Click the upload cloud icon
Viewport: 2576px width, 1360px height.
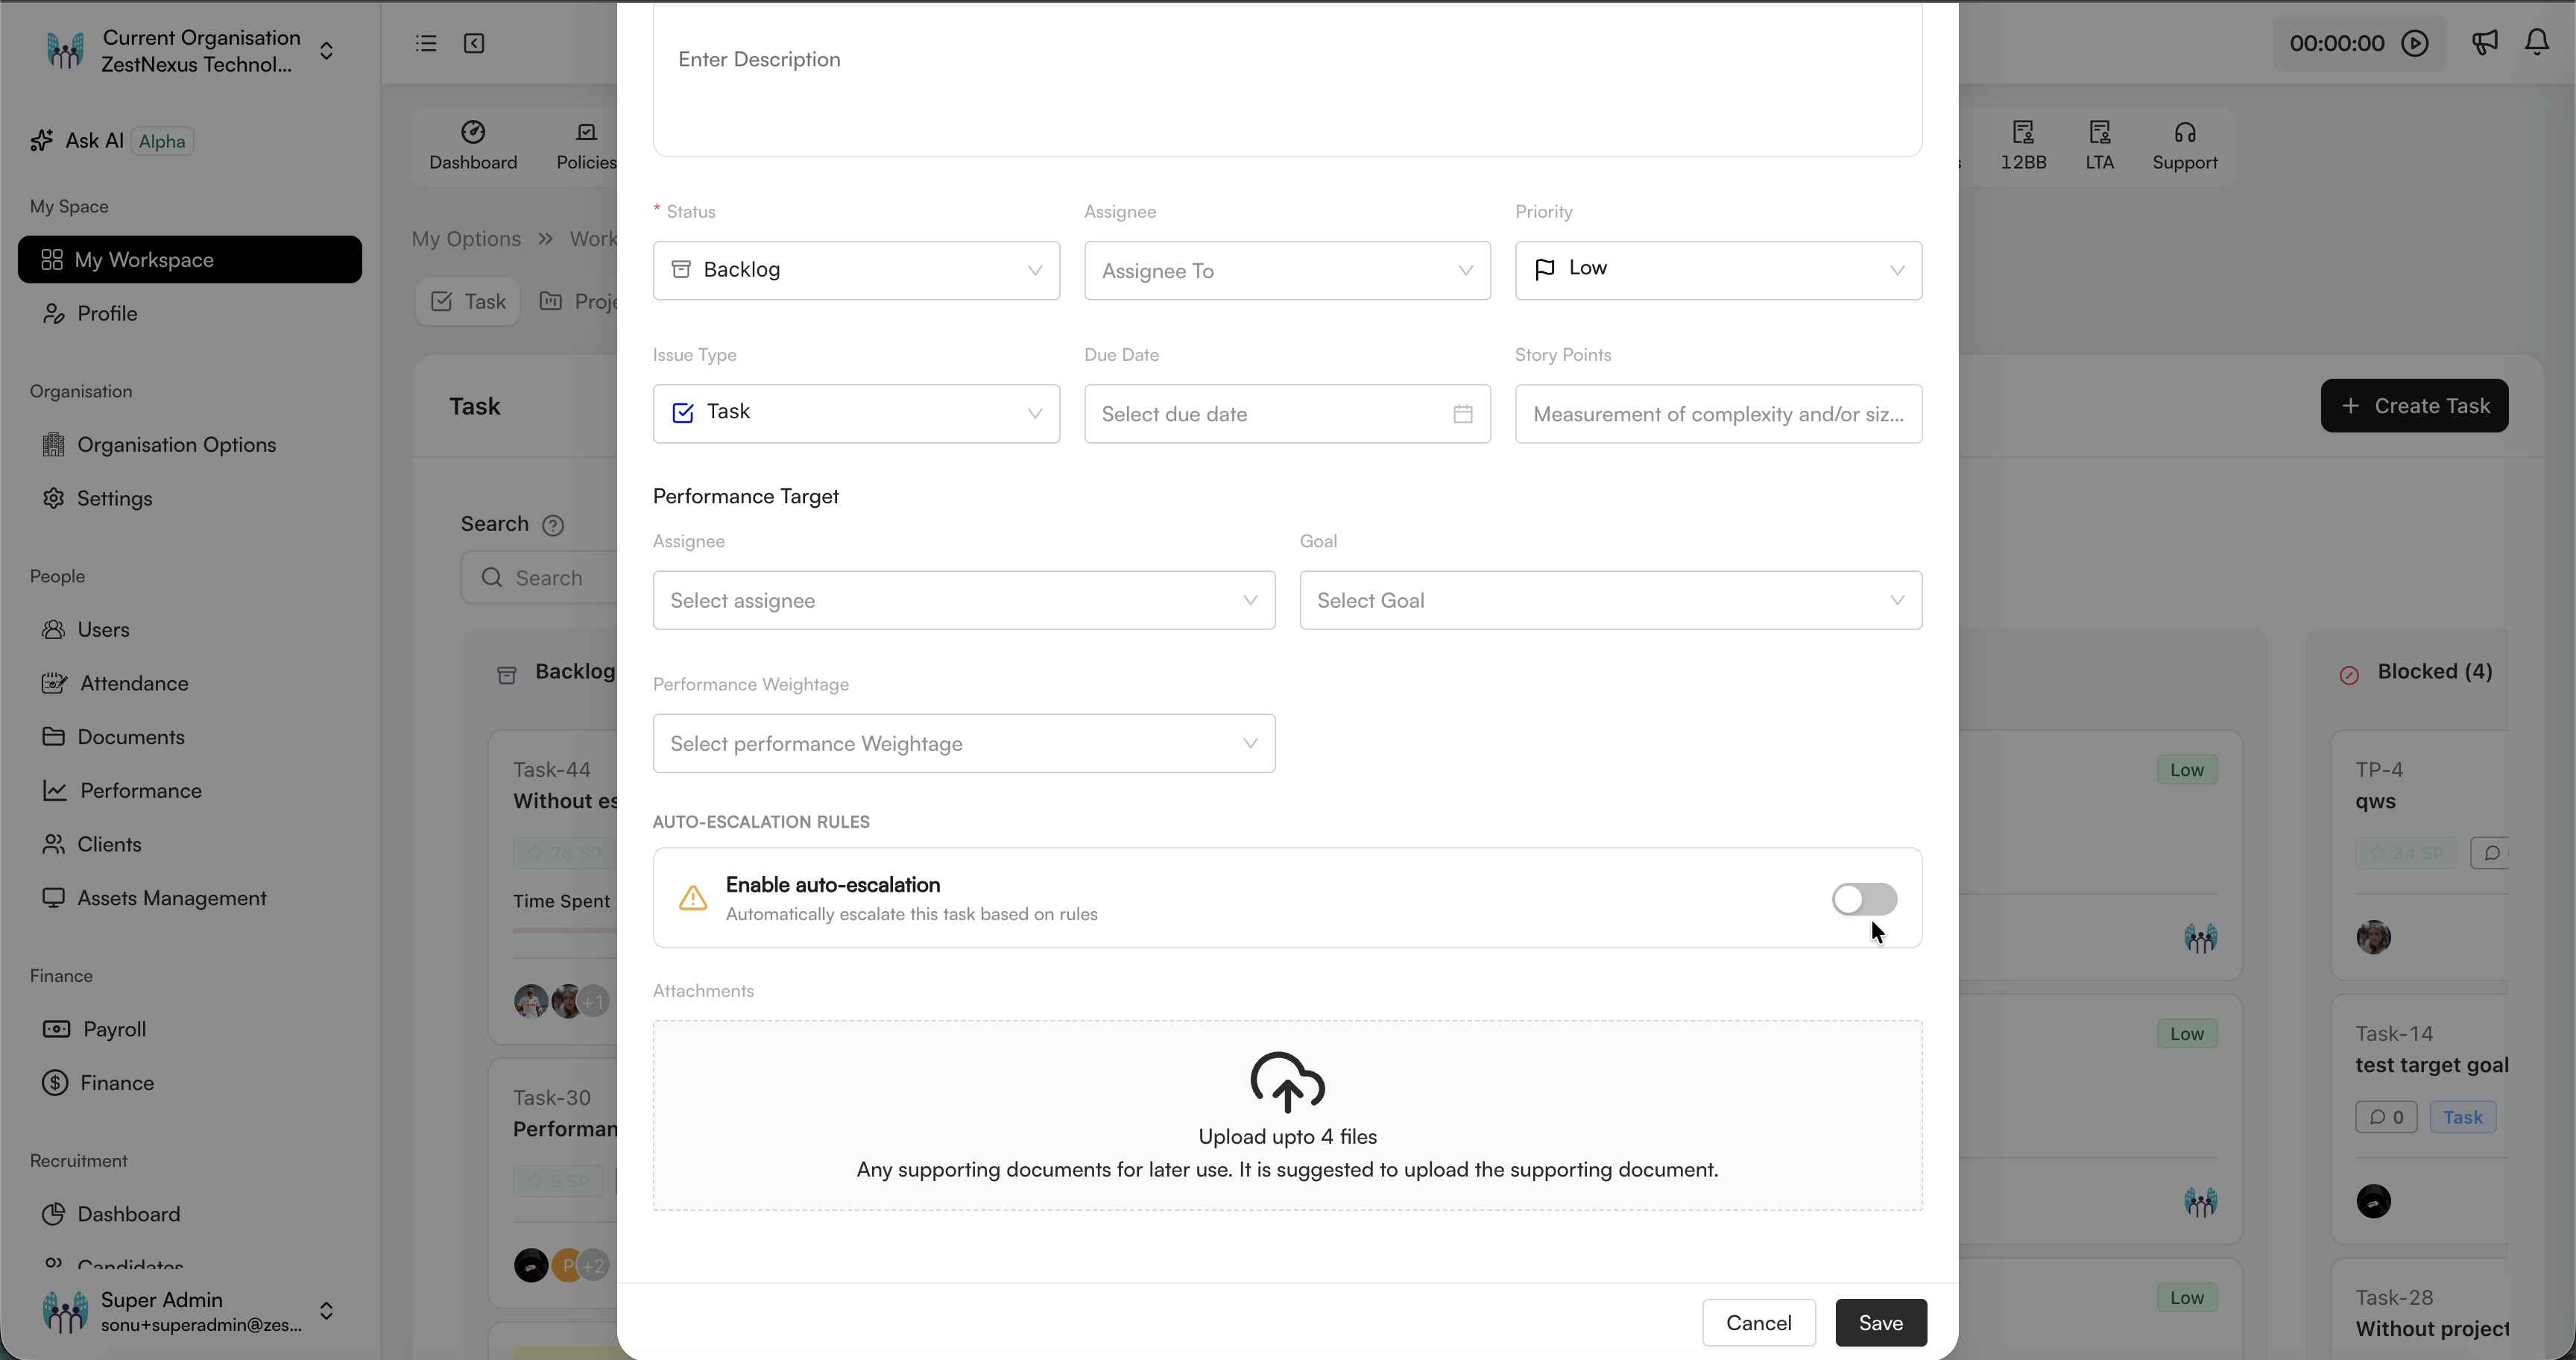tap(1287, 1081)
